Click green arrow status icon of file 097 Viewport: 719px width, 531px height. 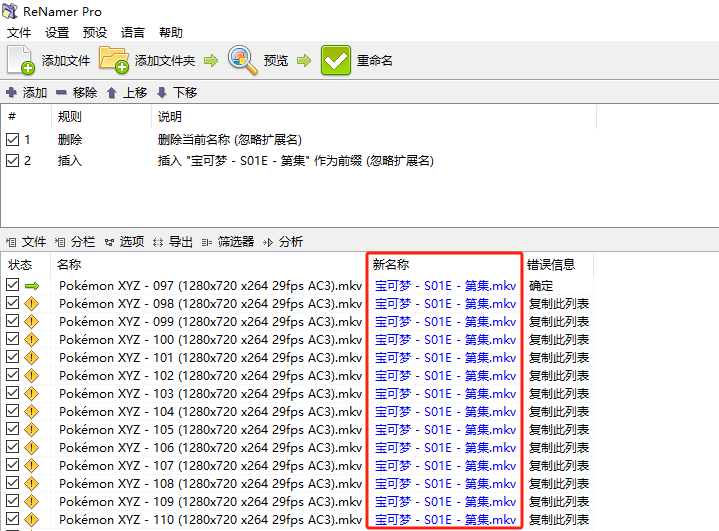32,286
